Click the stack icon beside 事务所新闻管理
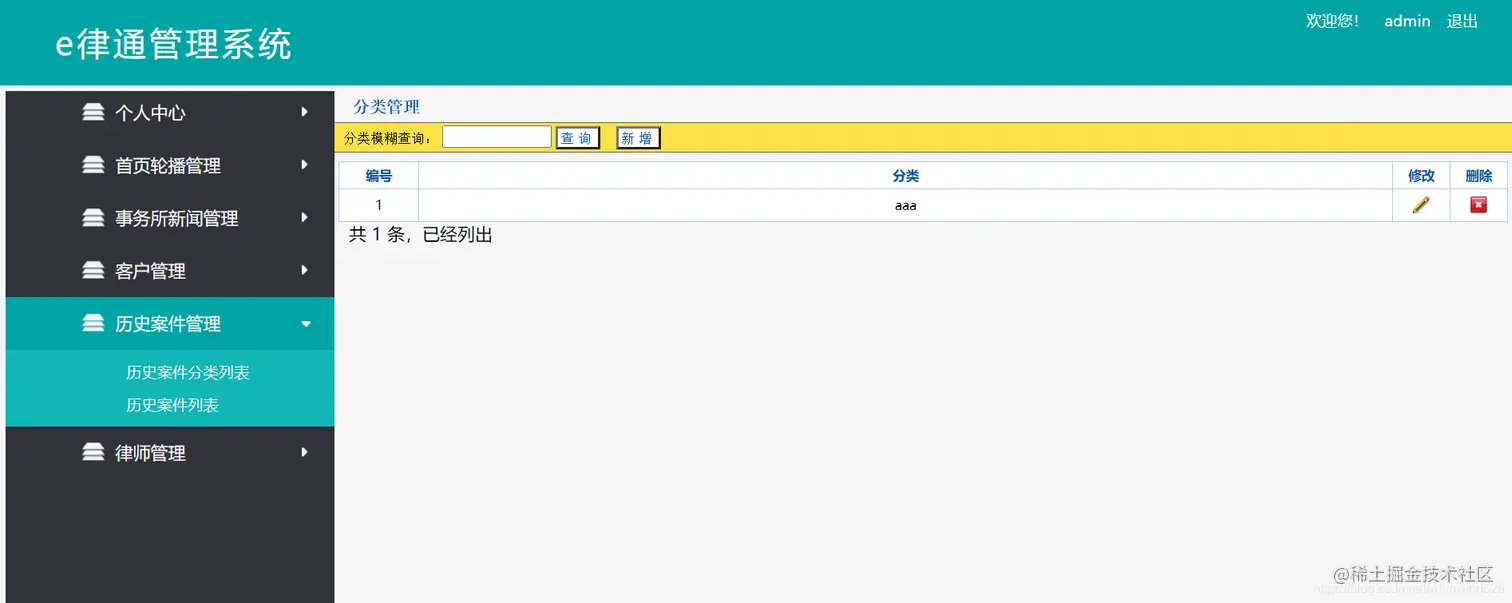 tap(93, 217)
